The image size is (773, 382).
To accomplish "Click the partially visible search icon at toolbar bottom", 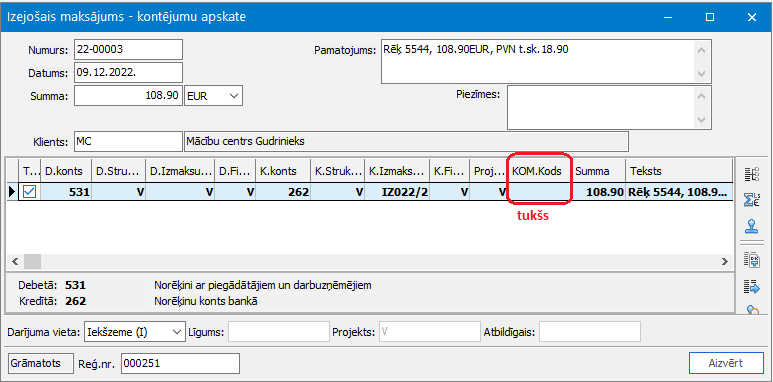I will [x=752, y=310].
